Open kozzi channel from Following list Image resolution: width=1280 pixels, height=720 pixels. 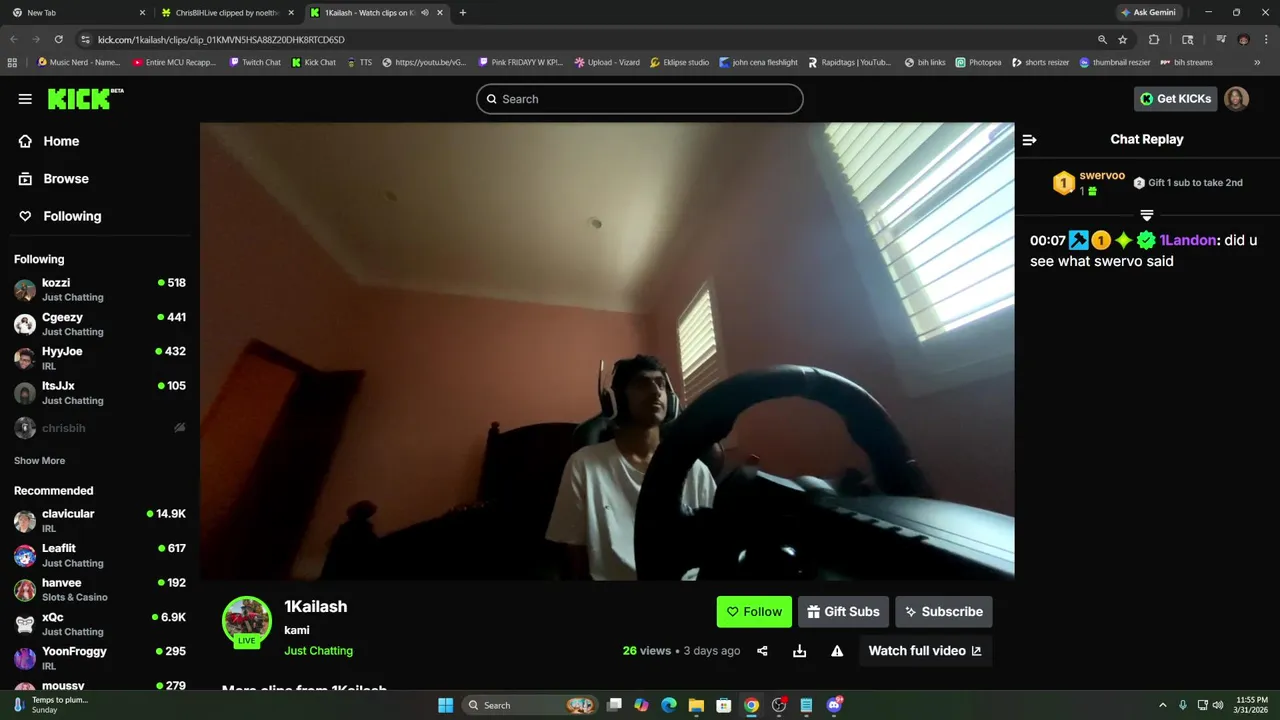pyautogui.click(x=100, y=289)
